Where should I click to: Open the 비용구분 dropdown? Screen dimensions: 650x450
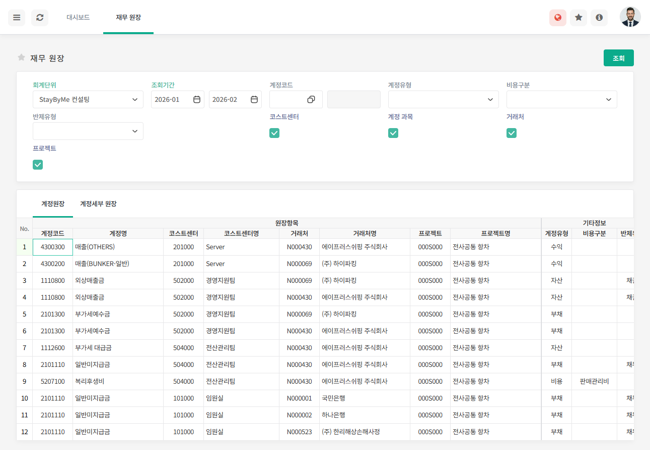coord(561,100)
